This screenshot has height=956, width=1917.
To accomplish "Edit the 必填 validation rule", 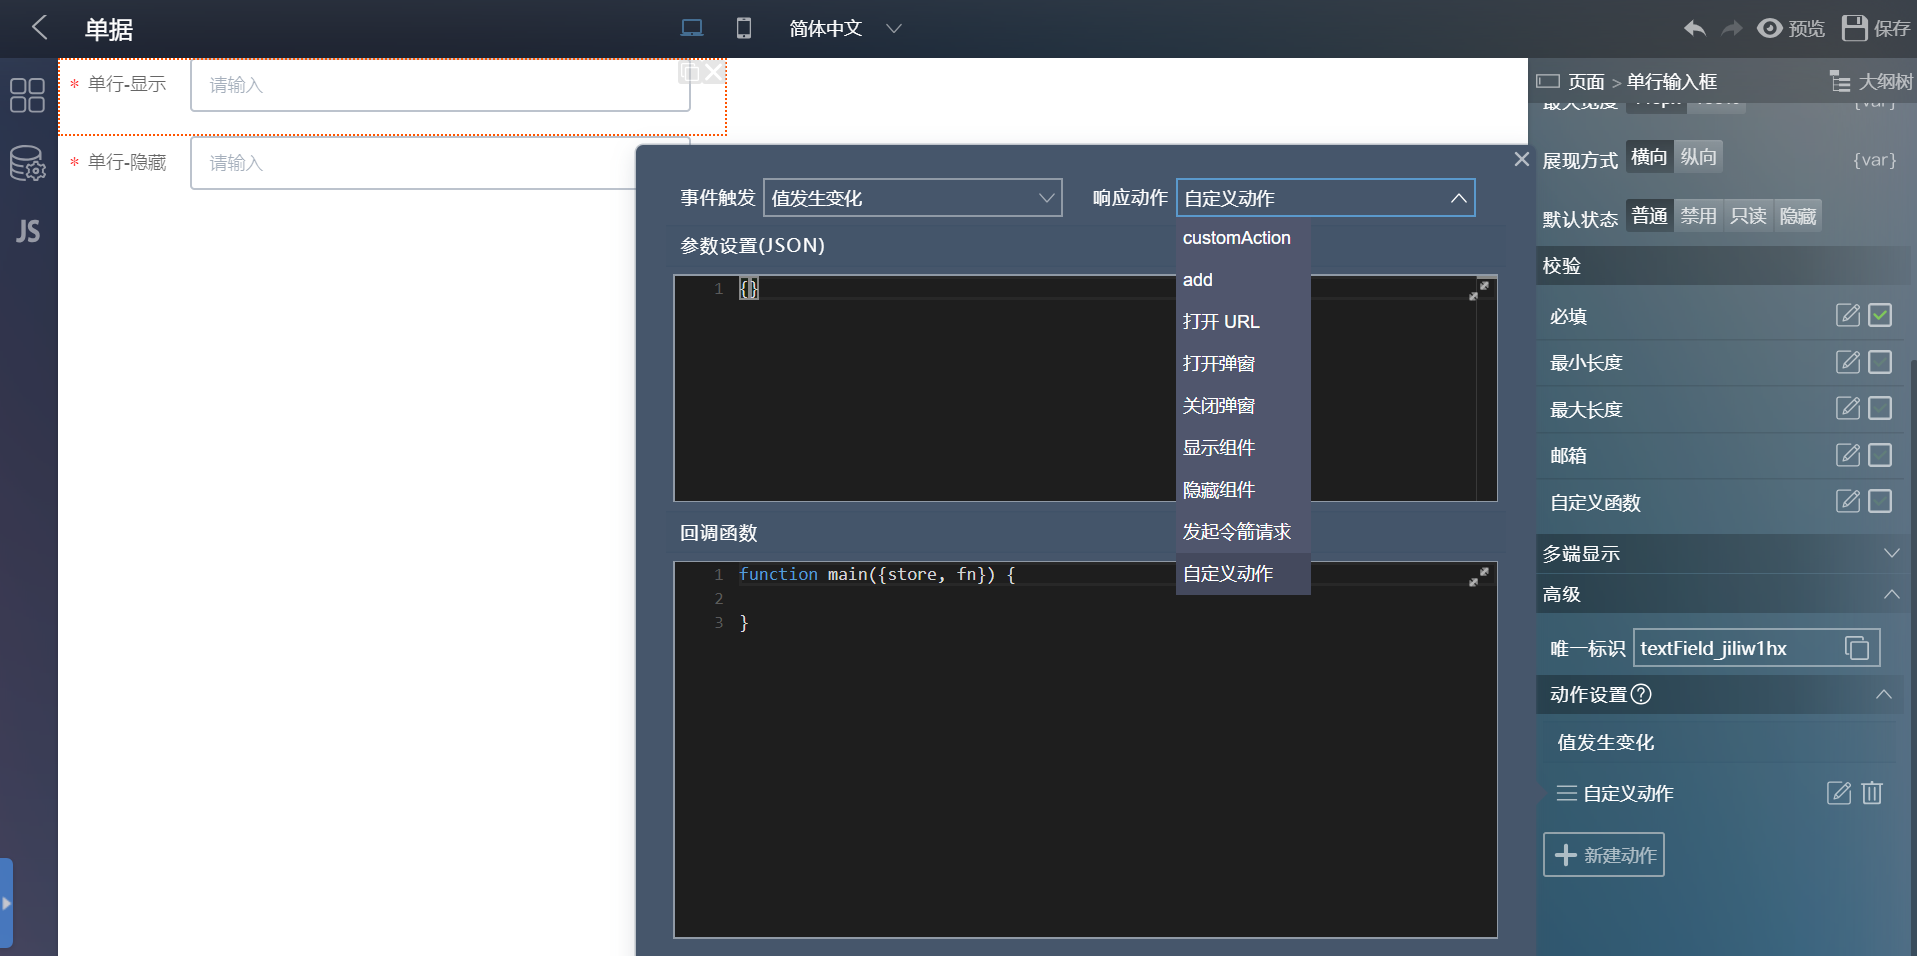I will coord(1848,316).
